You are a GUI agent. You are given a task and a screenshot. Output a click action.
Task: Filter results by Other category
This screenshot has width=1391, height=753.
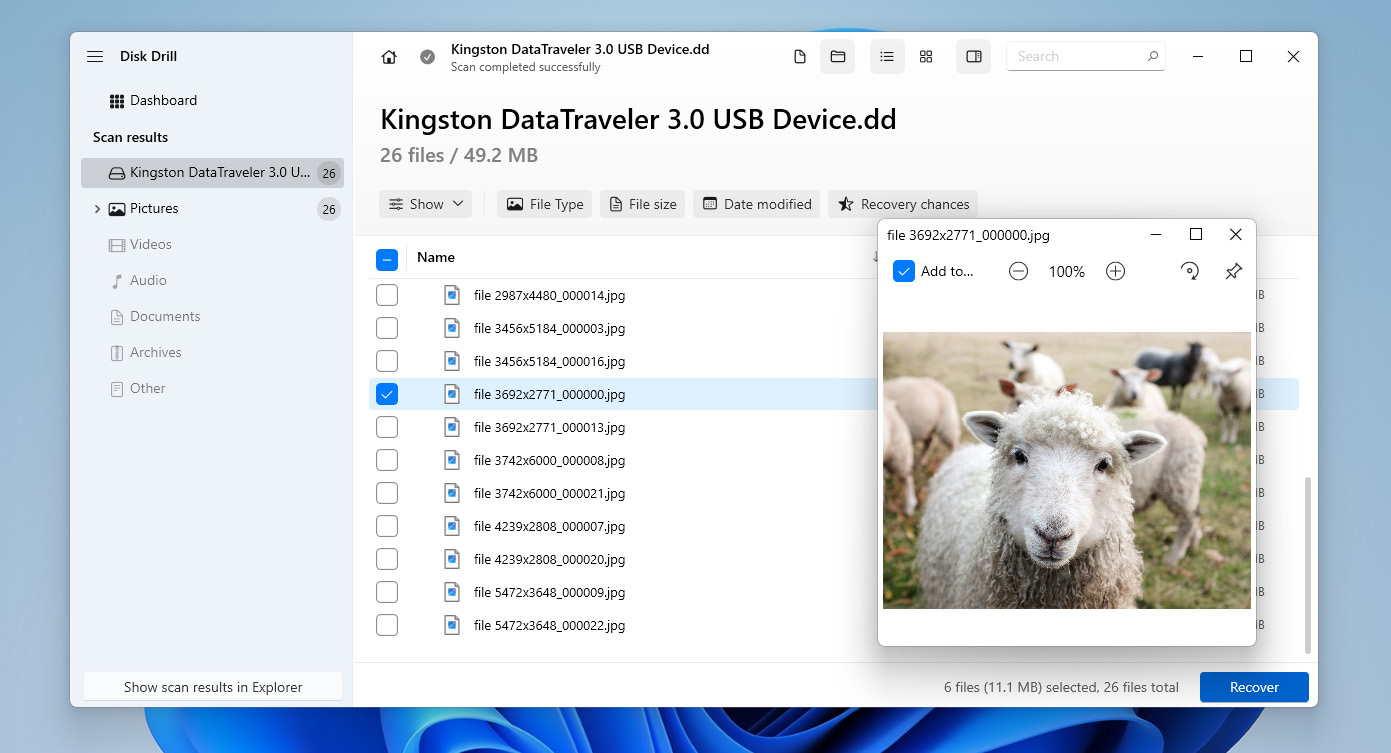coord(147,389)
